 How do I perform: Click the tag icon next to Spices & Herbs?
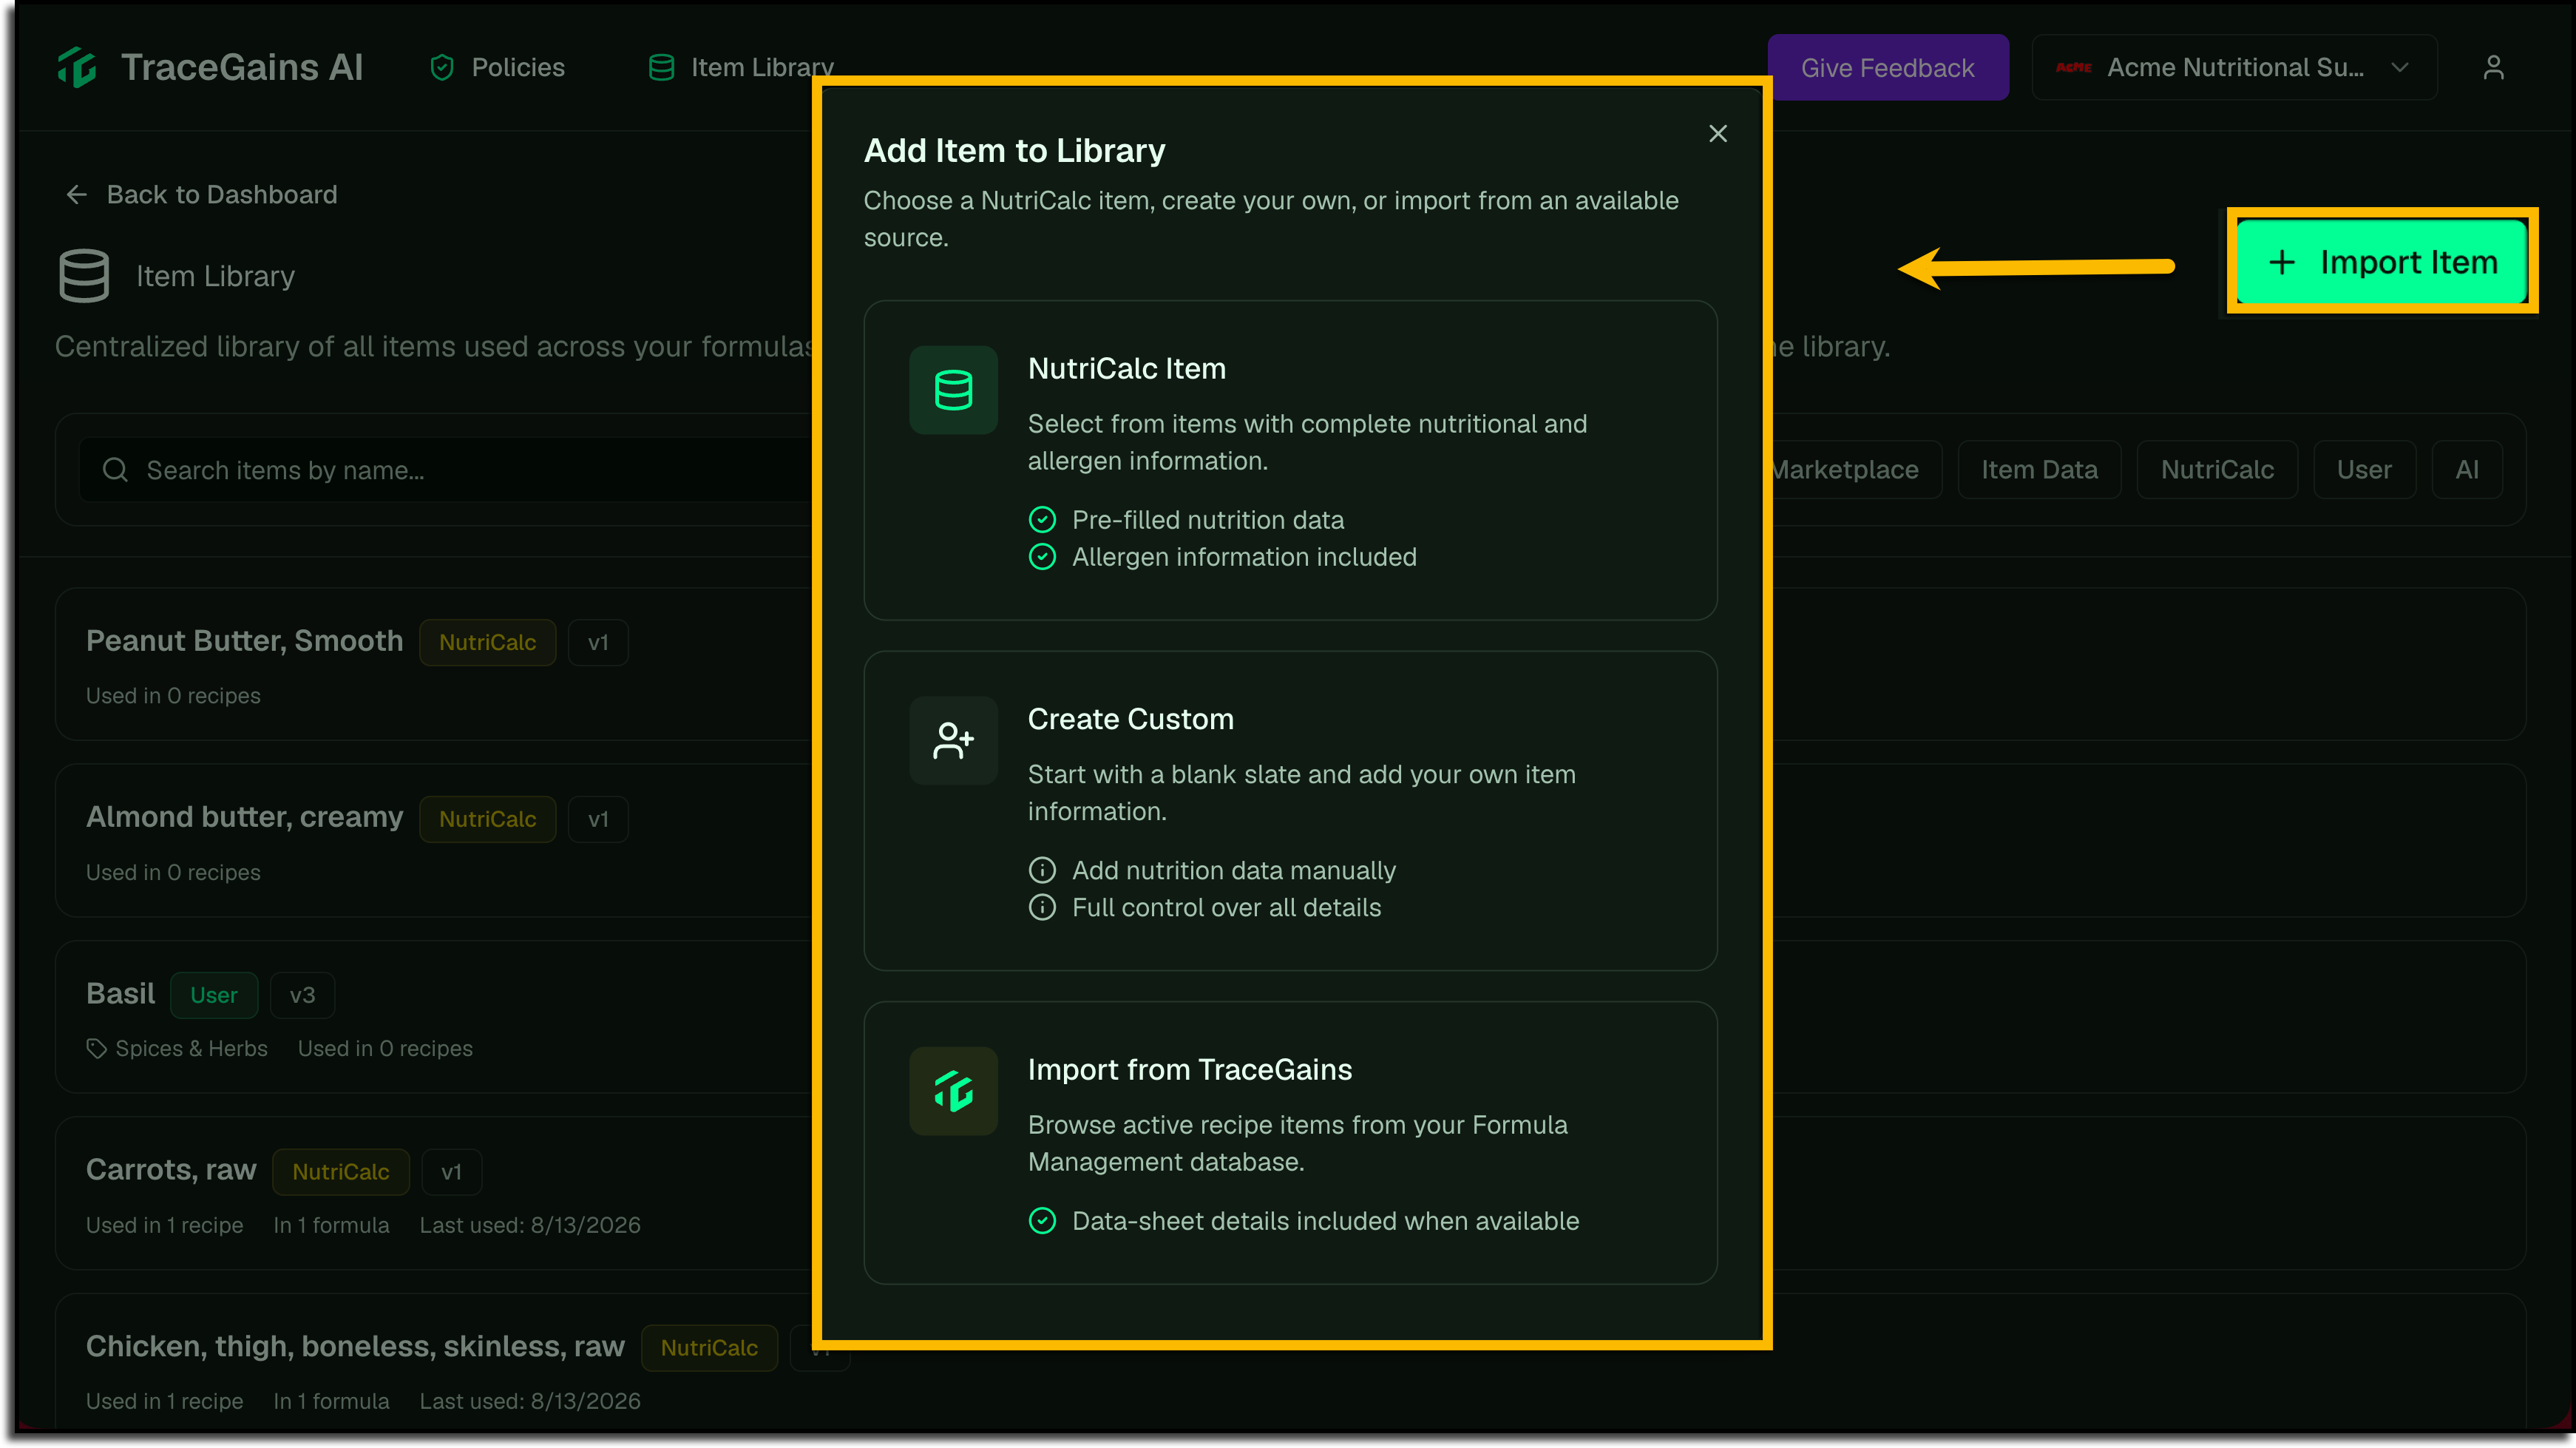[96, 1048]
